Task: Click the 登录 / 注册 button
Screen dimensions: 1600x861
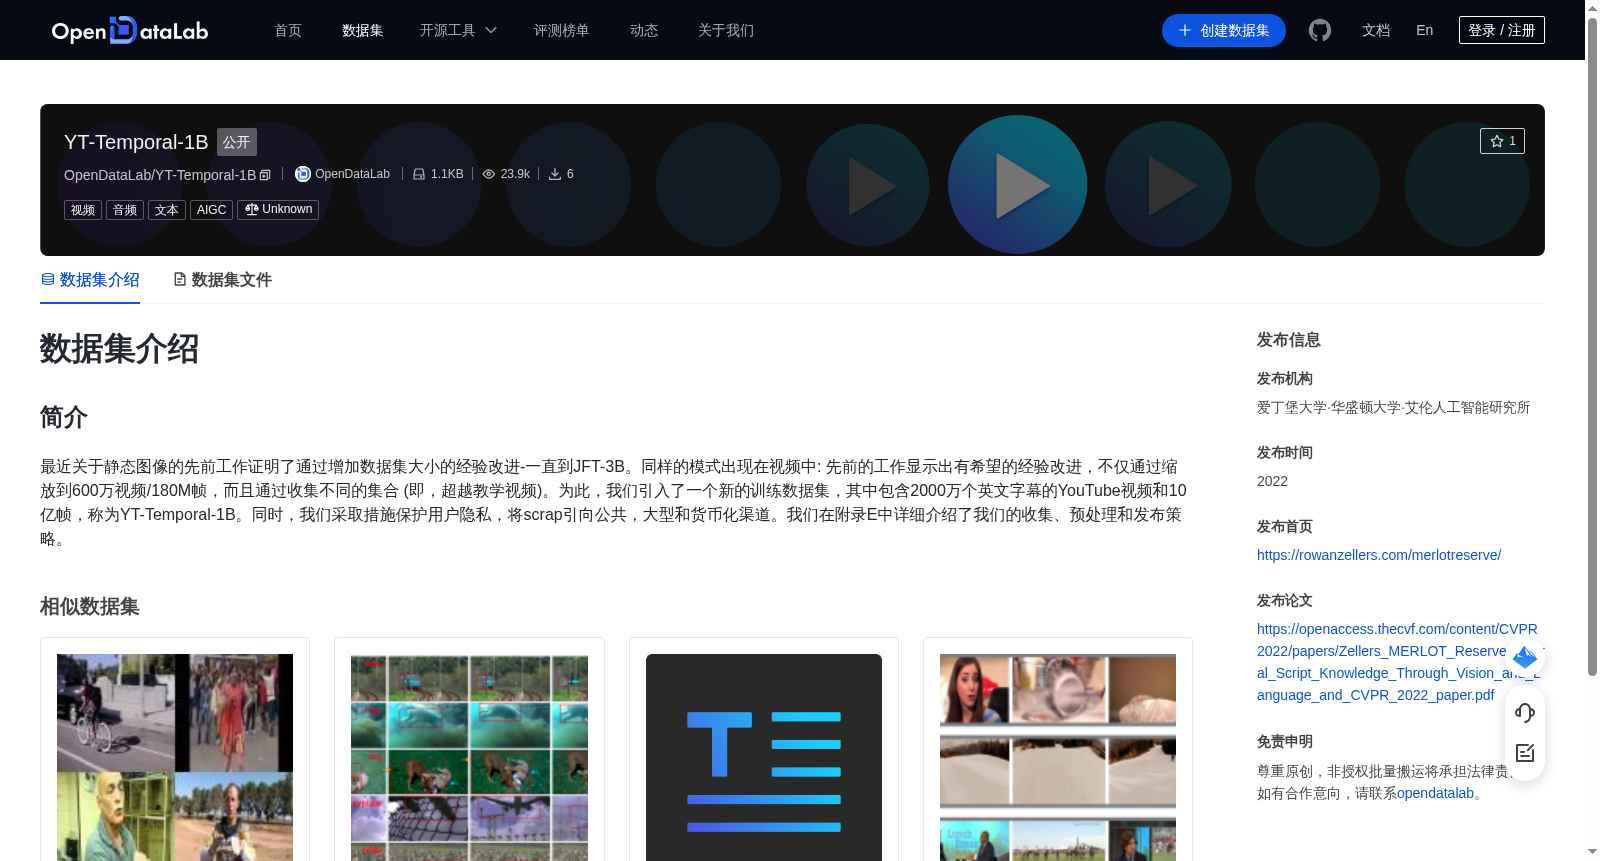Action: tap(1502, 30)
